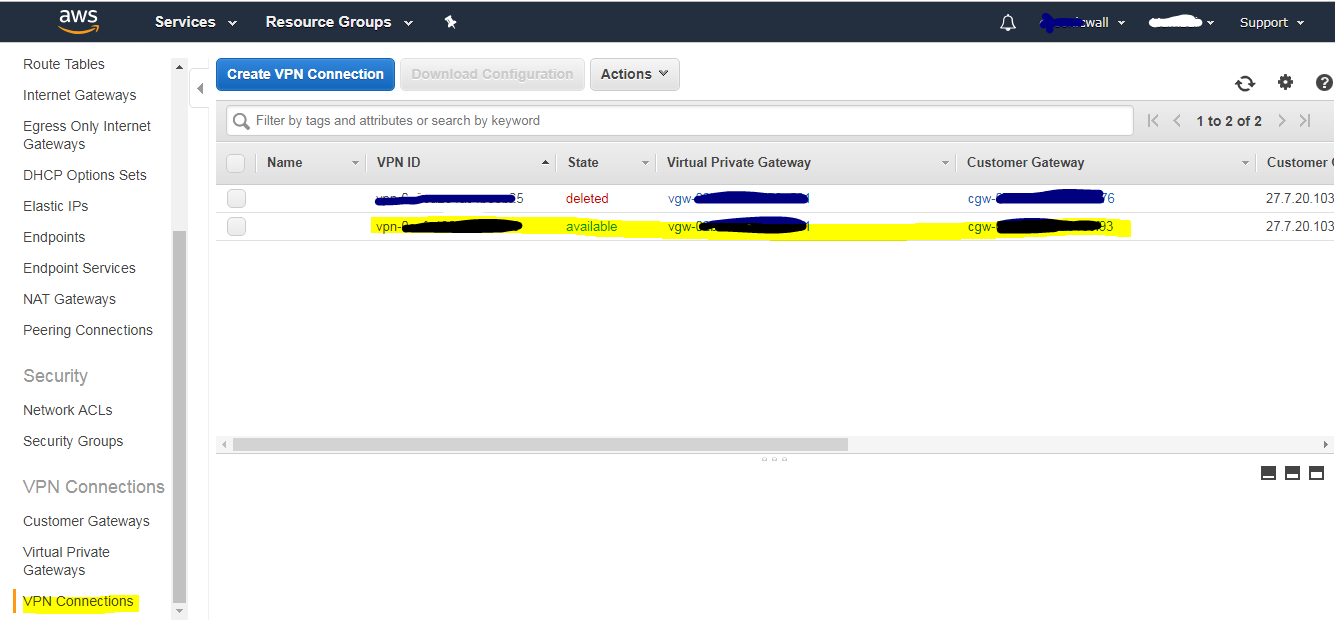The image size is (1335, 626).
Task: Open the Actions dropdown
Action: [x=634, y=73]
